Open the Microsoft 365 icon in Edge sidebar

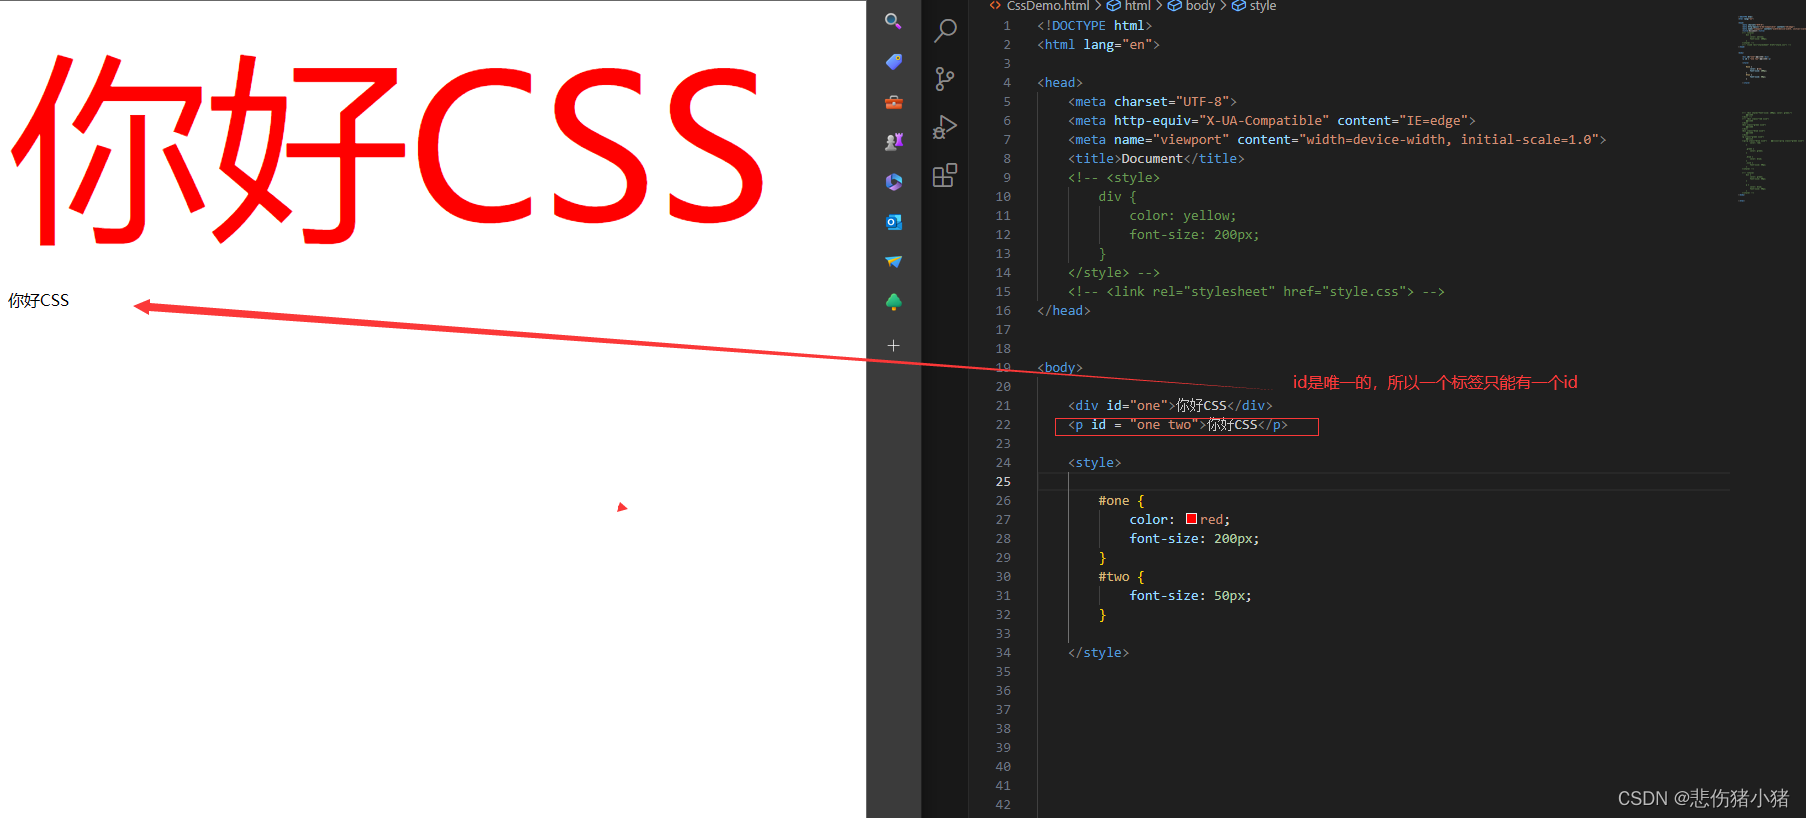tap(893, 182)
